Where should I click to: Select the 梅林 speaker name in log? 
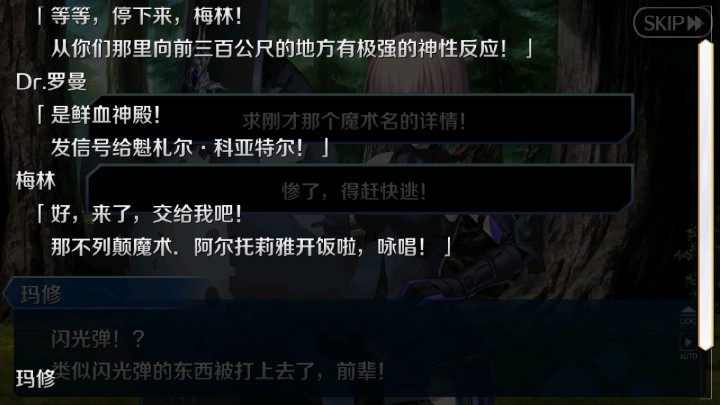(35, 180)
